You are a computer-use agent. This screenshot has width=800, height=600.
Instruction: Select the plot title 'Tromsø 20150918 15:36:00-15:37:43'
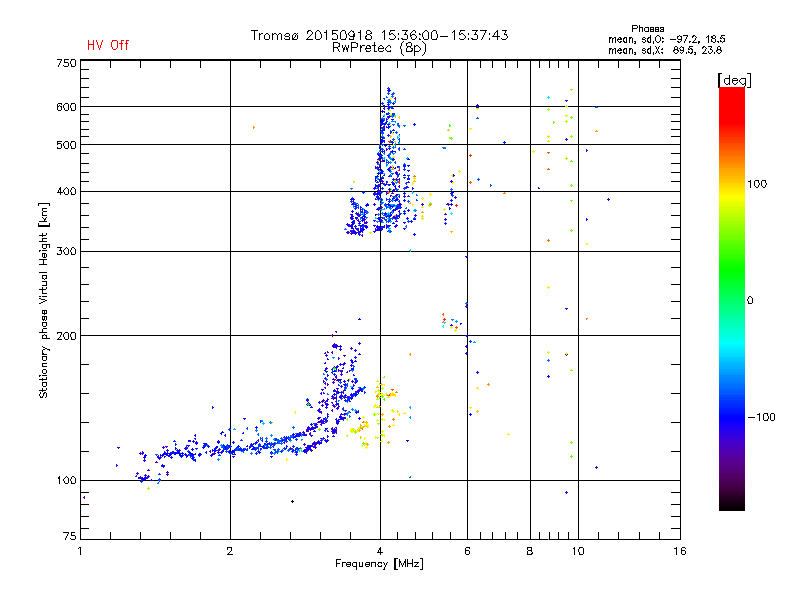pyautogui.click(x=379, y=35)
